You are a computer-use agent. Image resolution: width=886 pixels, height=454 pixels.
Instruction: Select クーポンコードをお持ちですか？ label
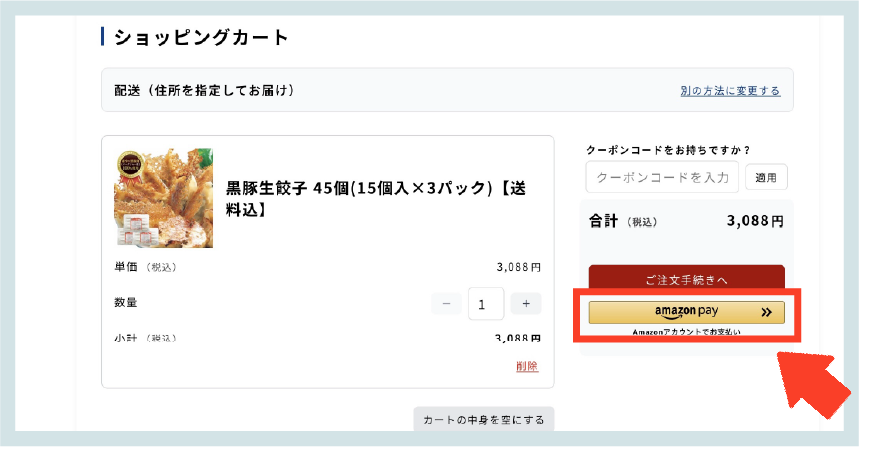click(x=668, y=150)
